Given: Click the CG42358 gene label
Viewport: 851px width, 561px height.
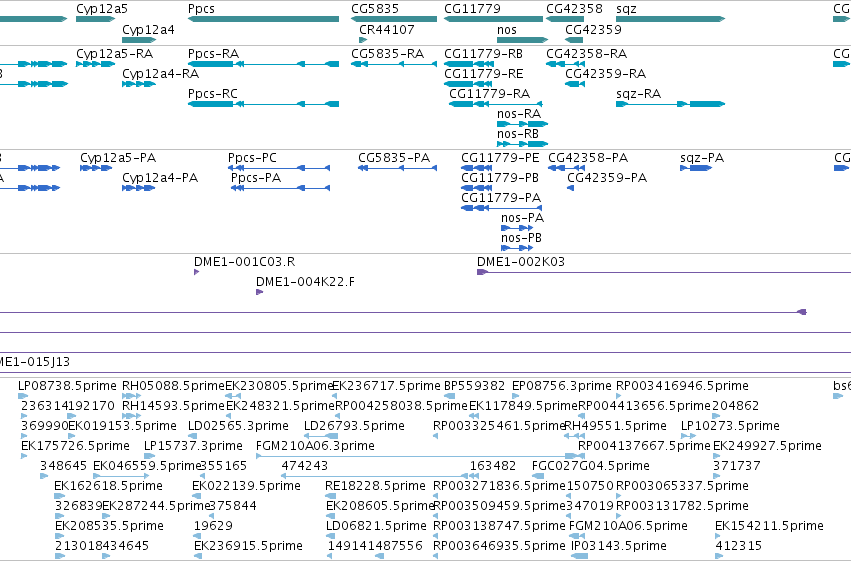Looking at the screenshot, I should (x=574, y=9).
